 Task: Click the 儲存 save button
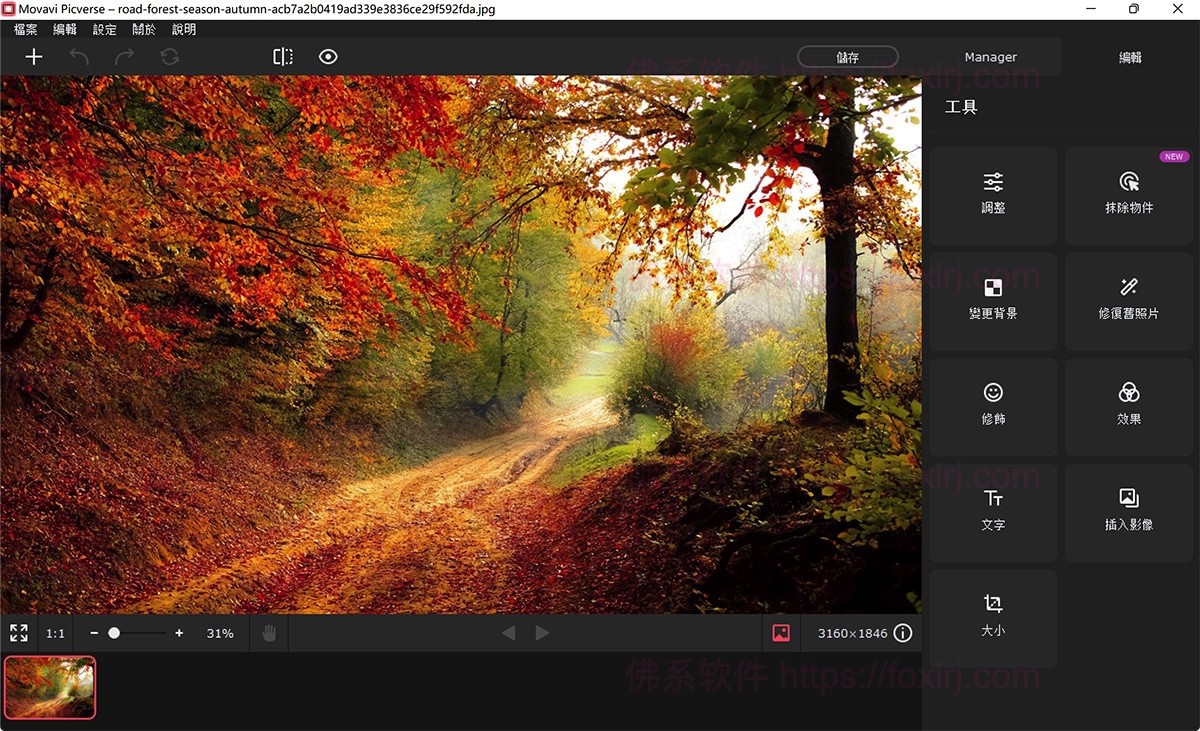847,57
